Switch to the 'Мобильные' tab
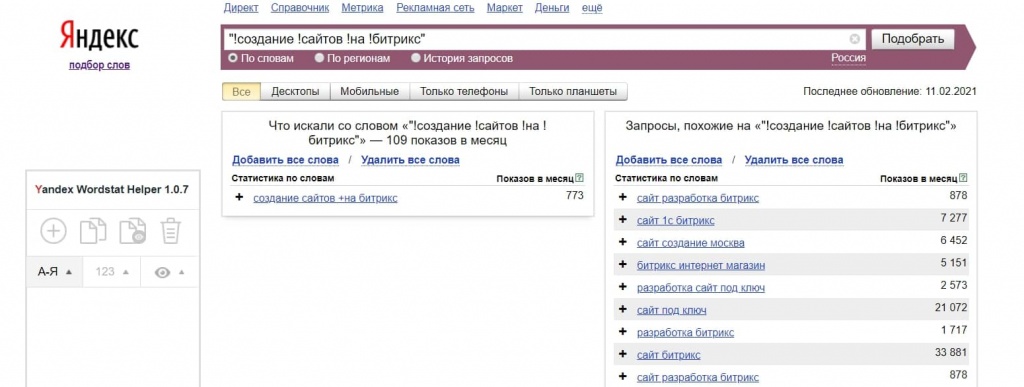Screen dimensions: 1024x387 (x=370, y=91)
